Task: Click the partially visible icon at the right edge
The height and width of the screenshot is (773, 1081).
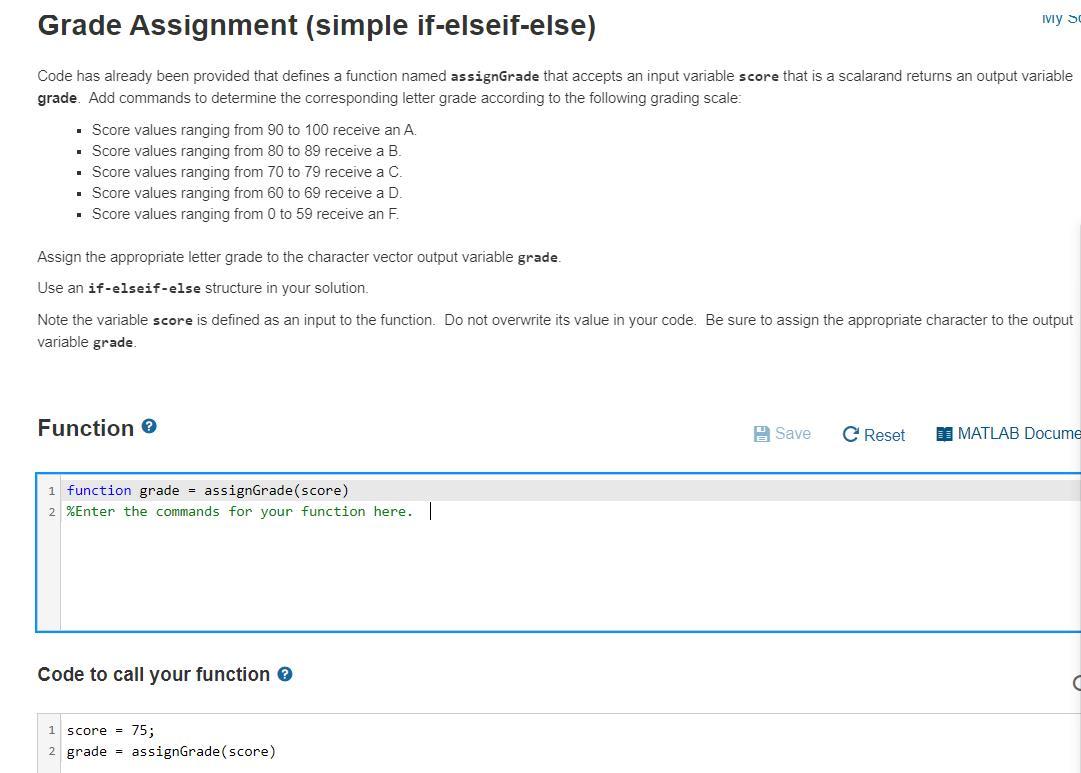Action: tap(1077, 681)
